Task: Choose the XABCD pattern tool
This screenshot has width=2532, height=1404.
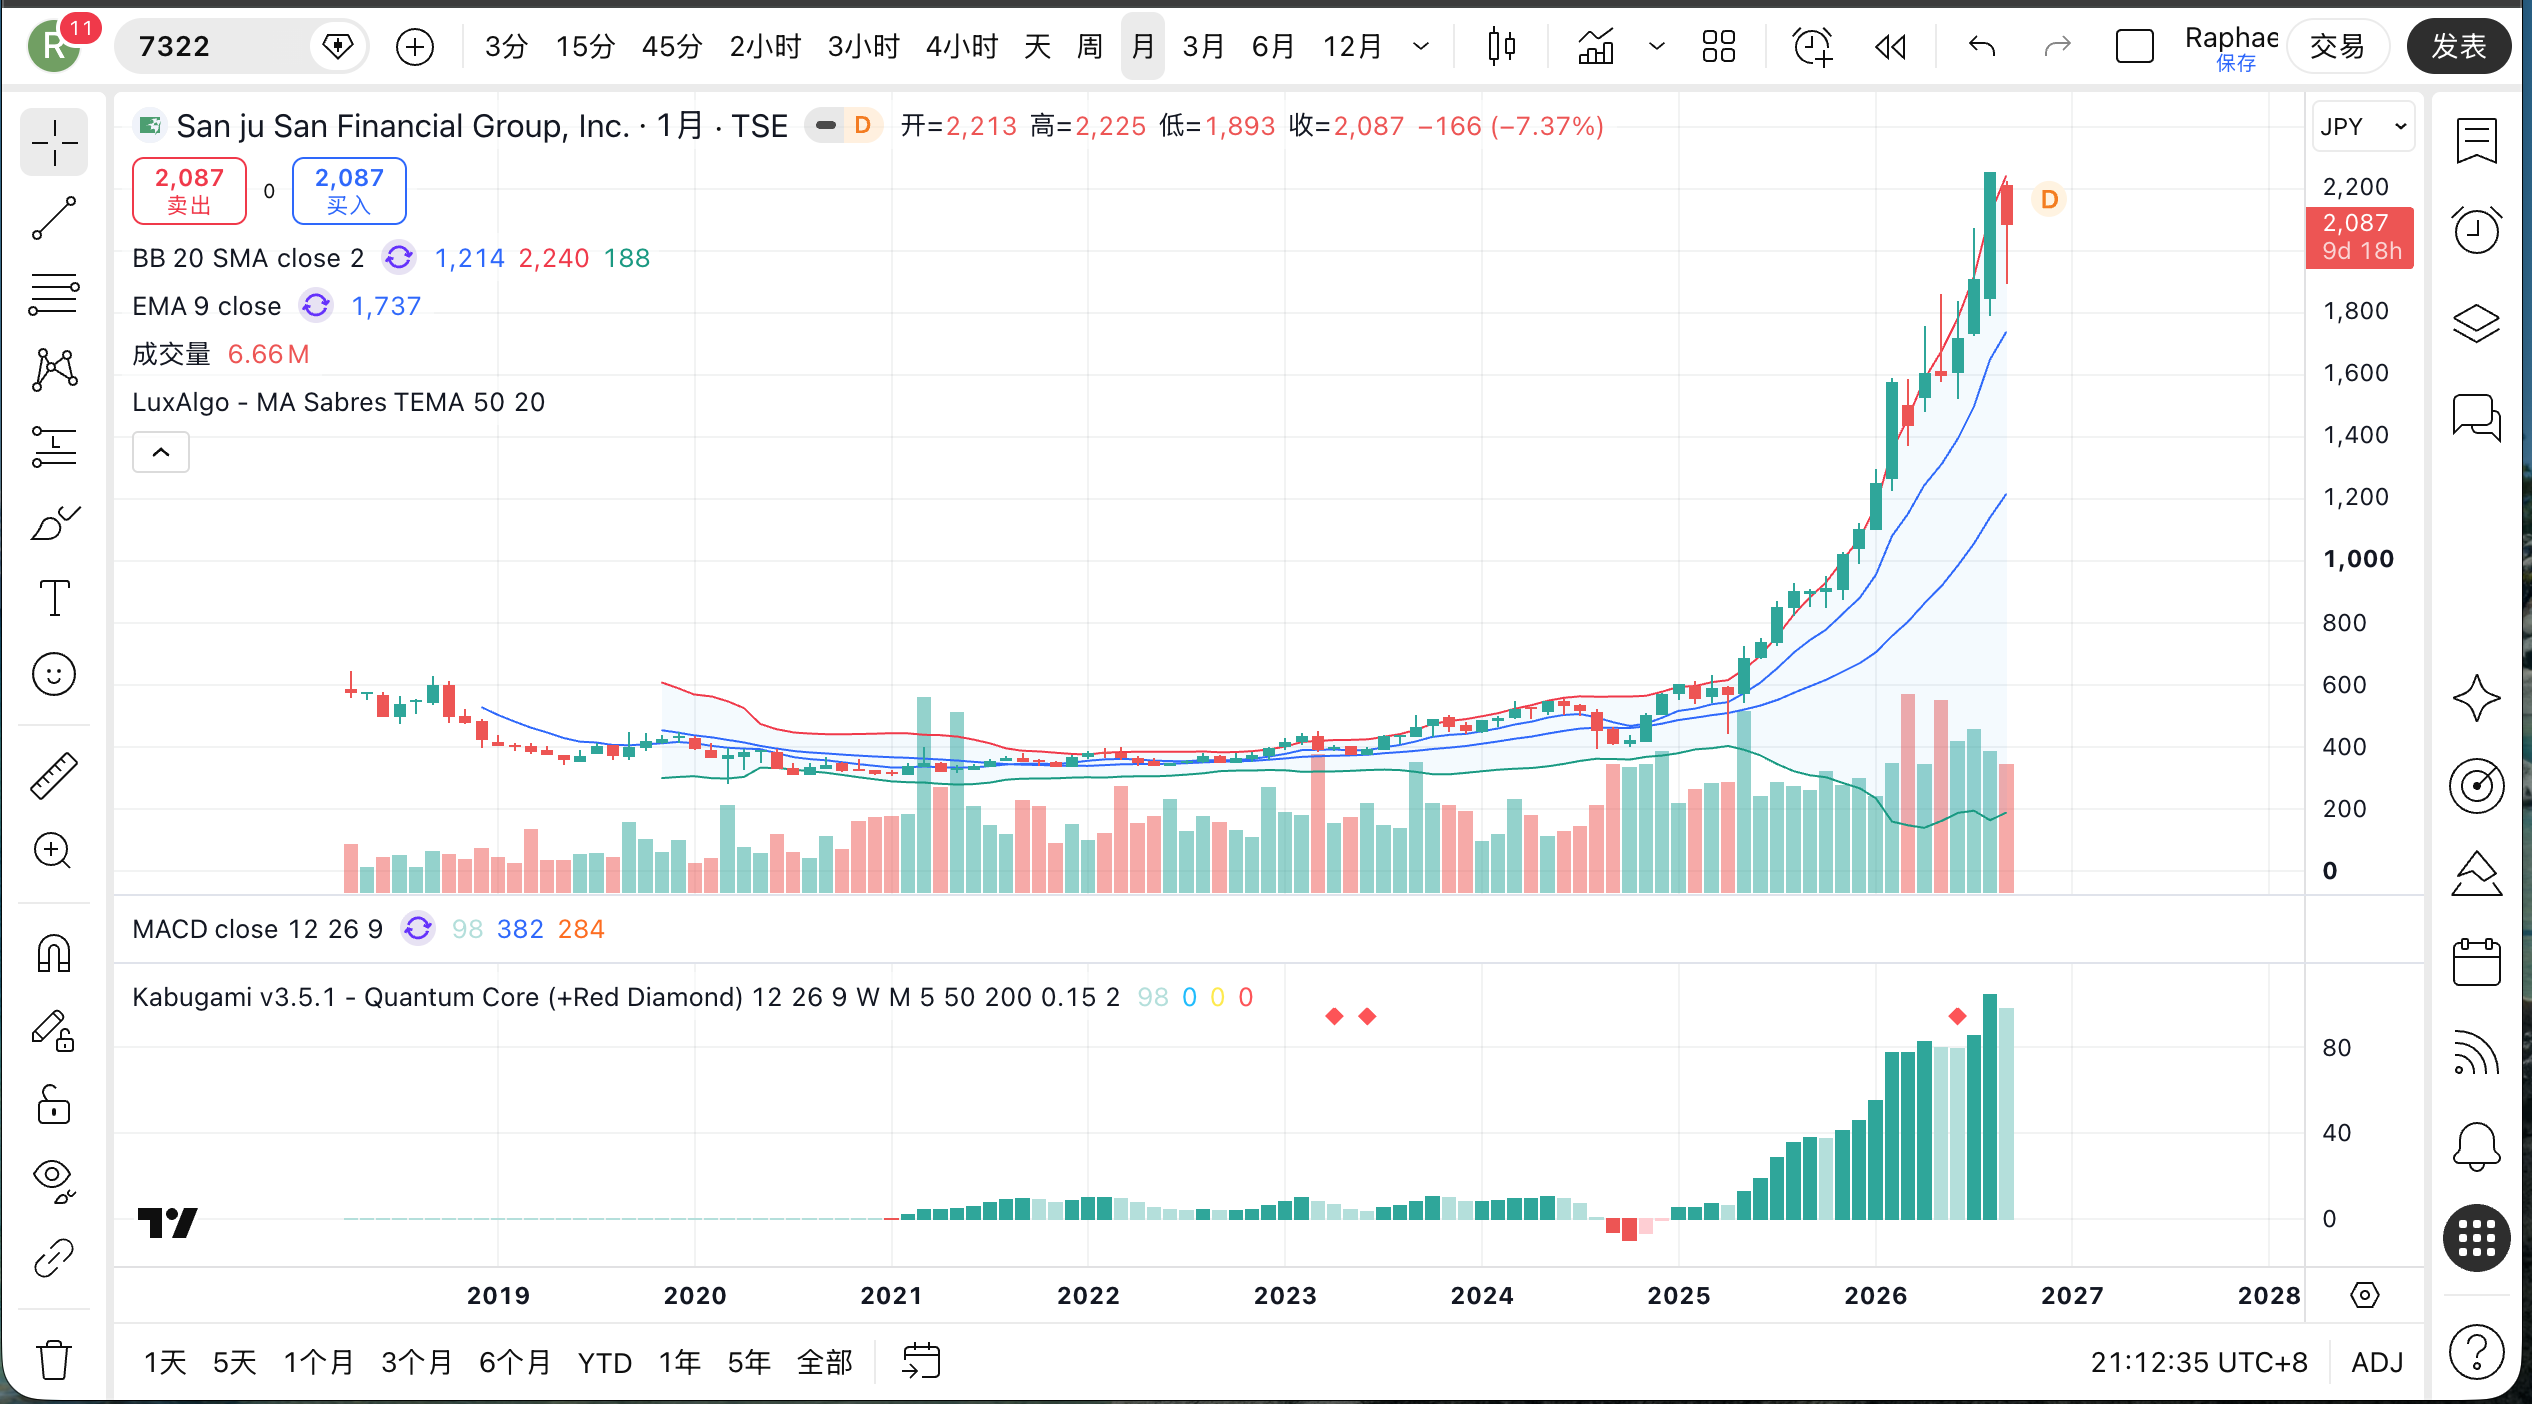Action: coord(54,370)
